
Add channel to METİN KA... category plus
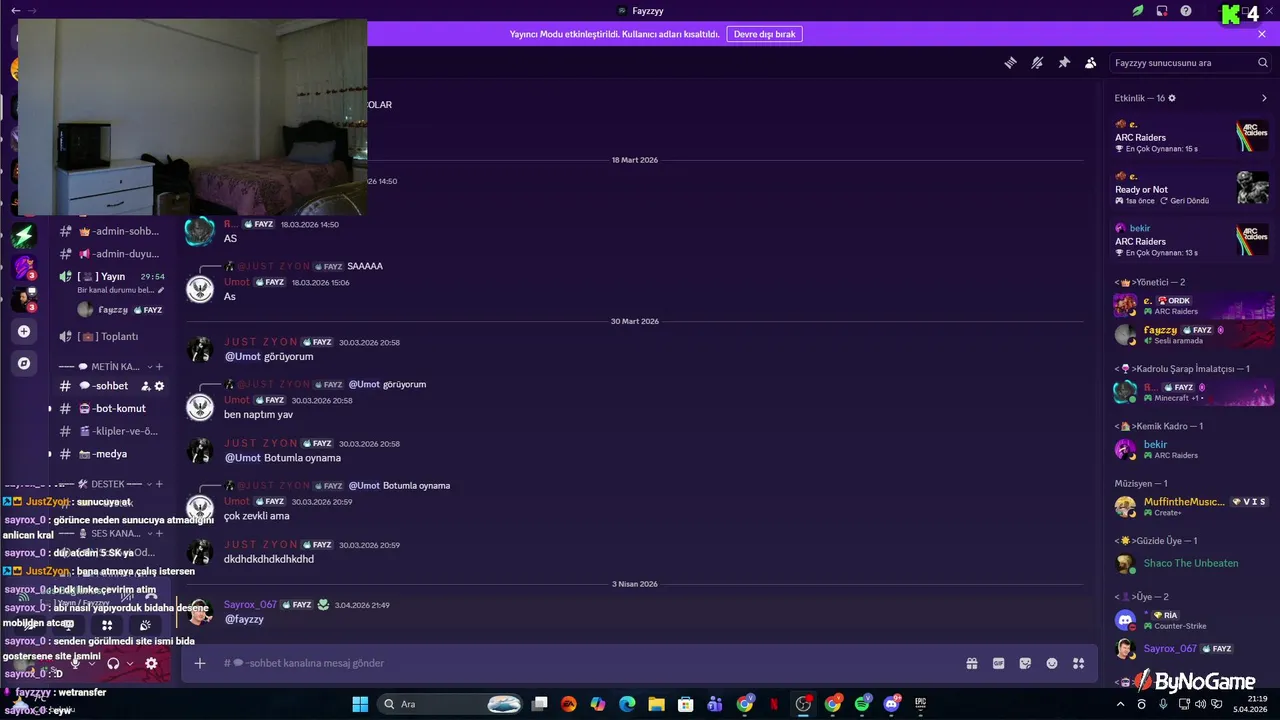[159, 367]
